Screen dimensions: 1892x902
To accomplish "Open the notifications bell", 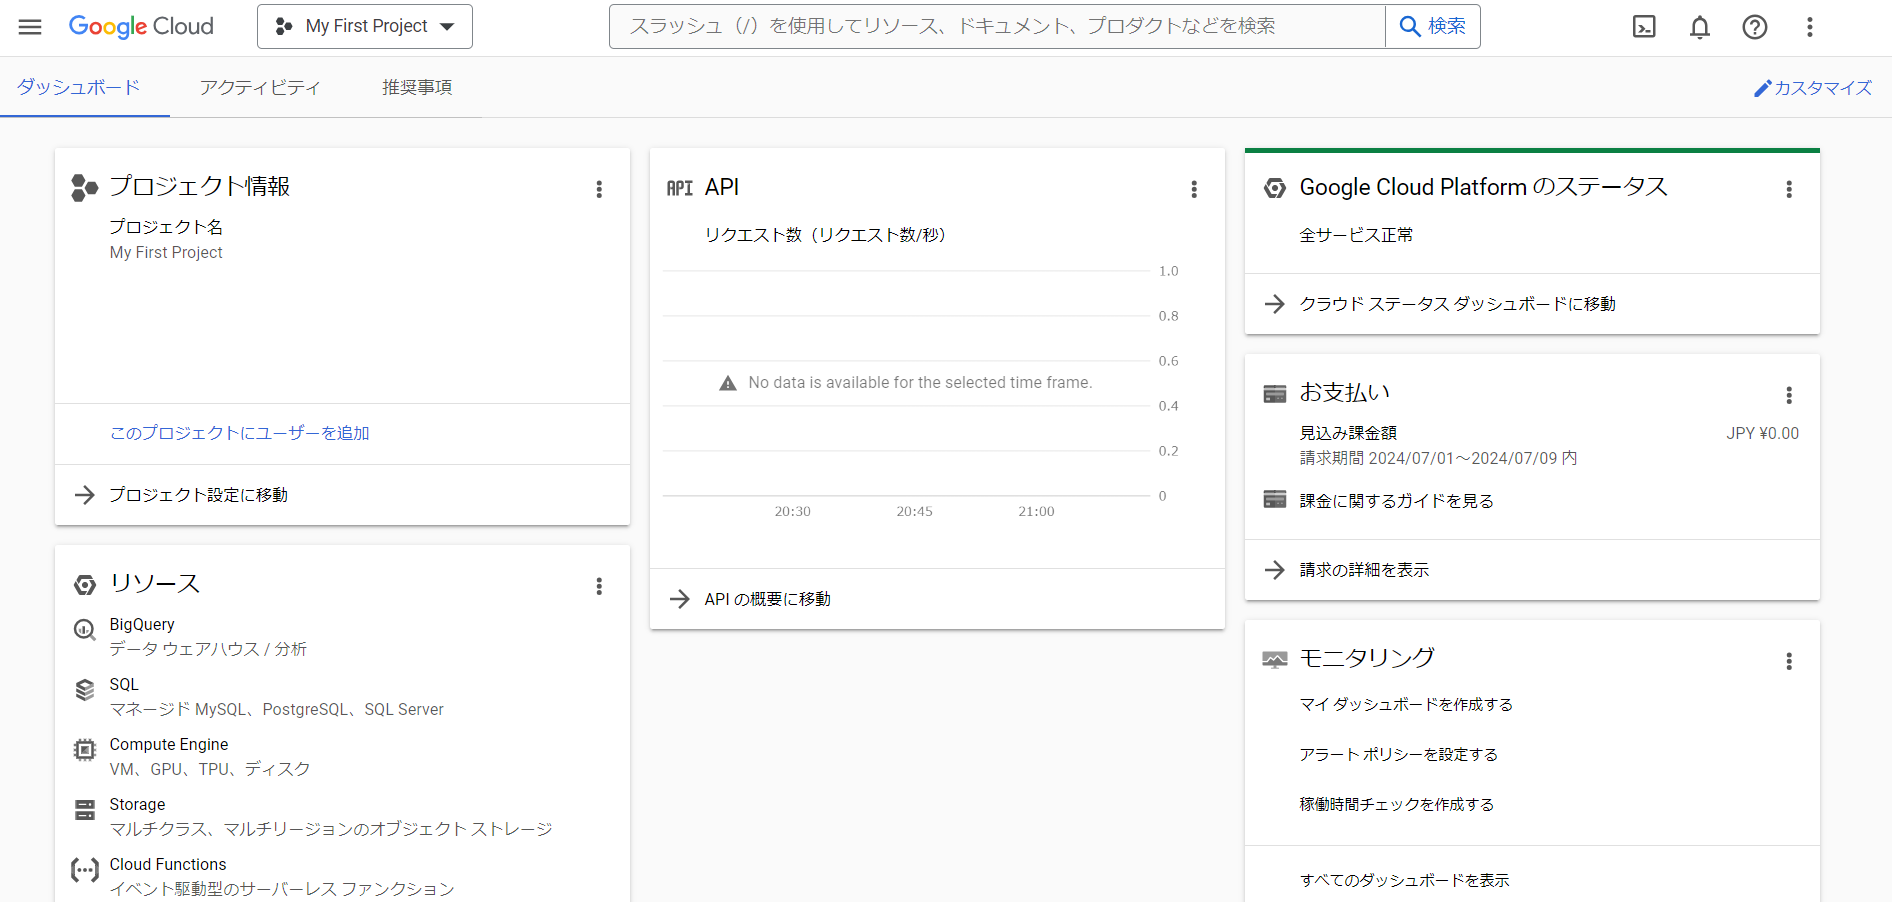I will tap(1699, 26).
